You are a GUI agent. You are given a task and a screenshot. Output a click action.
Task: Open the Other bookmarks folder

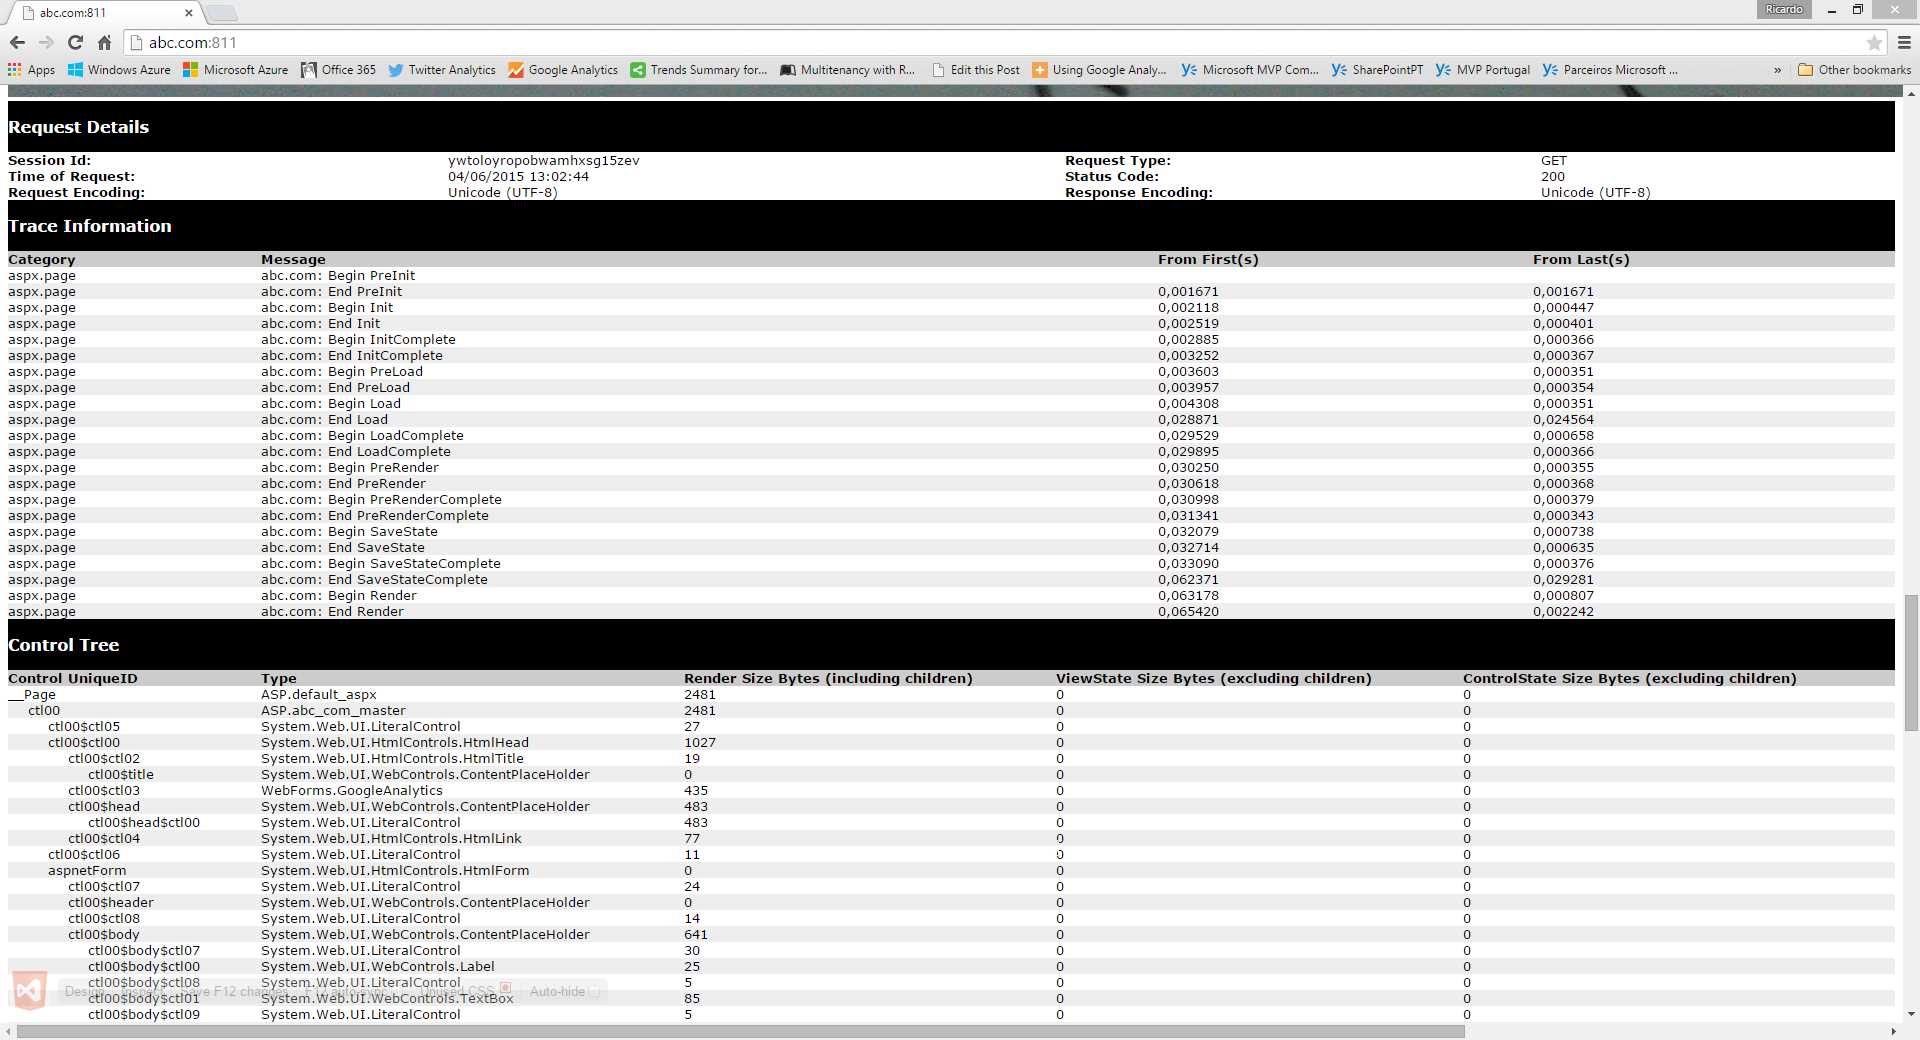click(1854, 70)
